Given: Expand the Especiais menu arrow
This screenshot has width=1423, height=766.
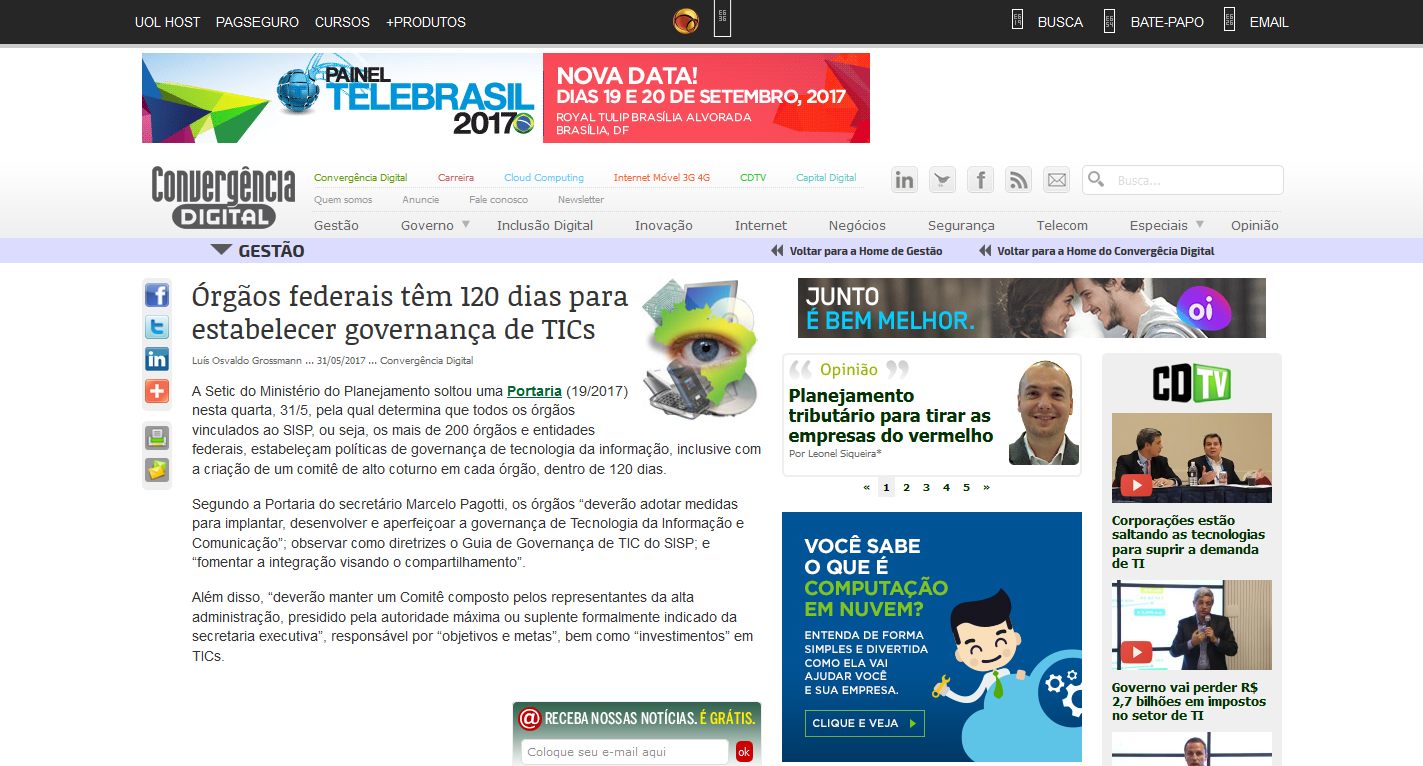Looking at the screenshot, I should (x=1199, y=224).
